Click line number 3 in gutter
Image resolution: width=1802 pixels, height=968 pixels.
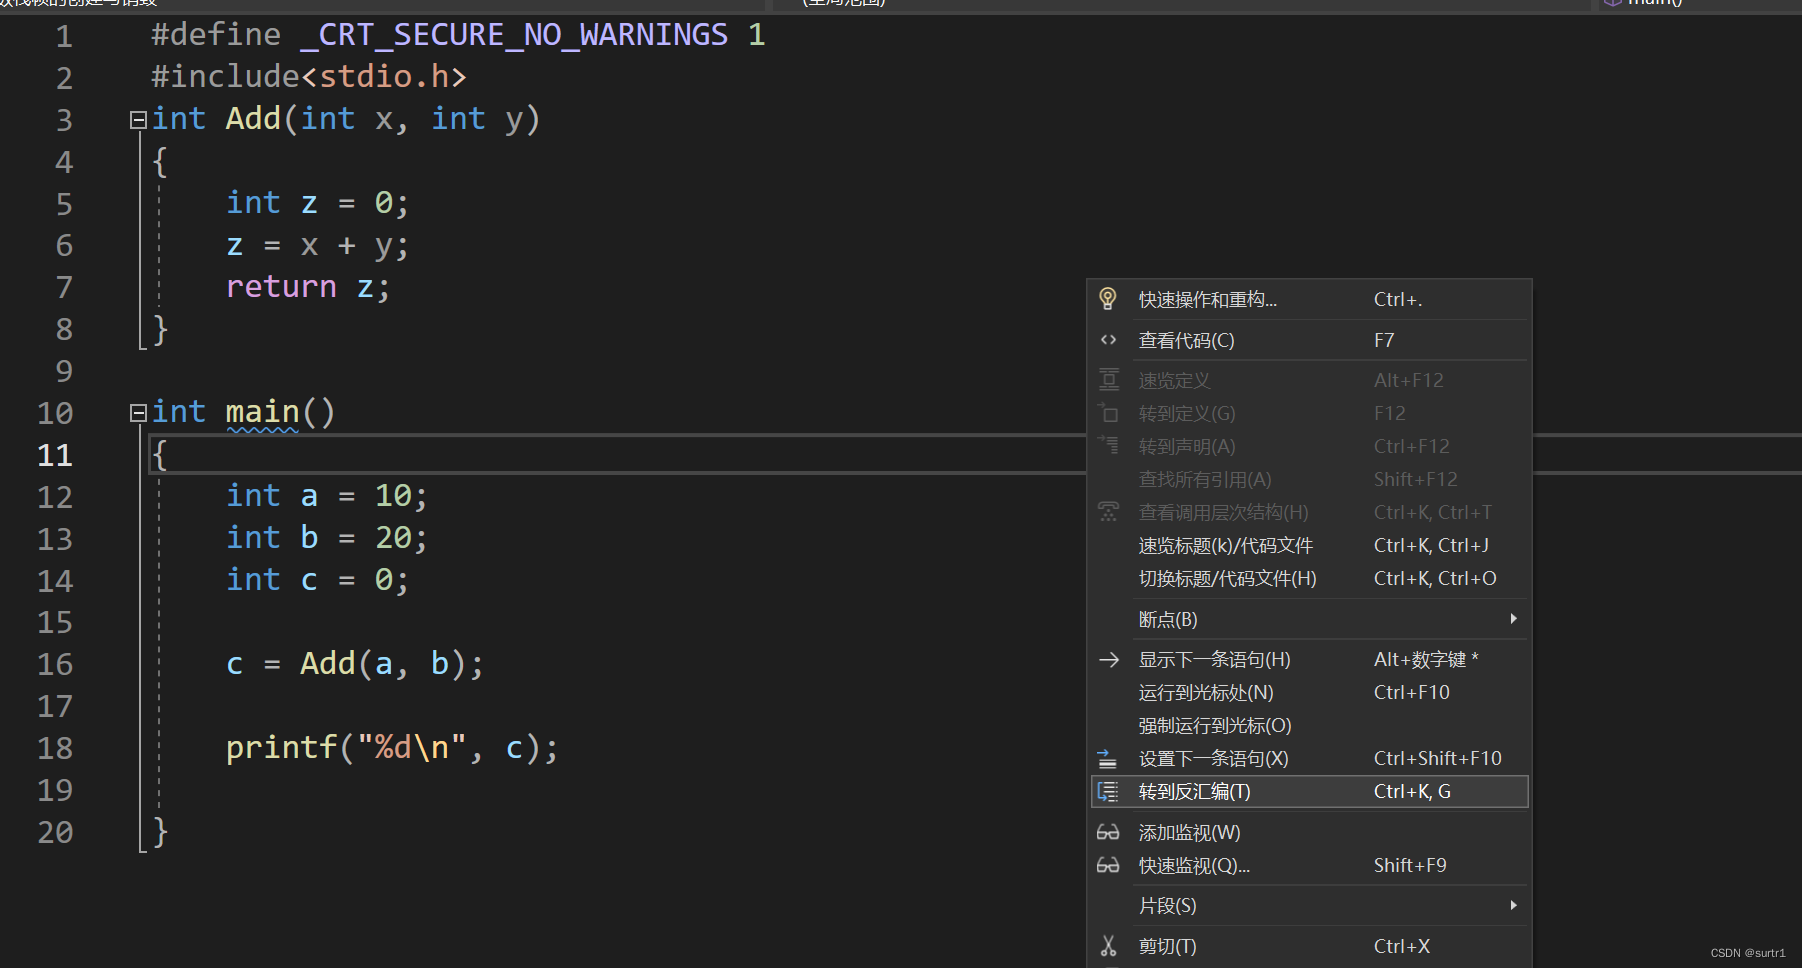(x=64, y=120)
